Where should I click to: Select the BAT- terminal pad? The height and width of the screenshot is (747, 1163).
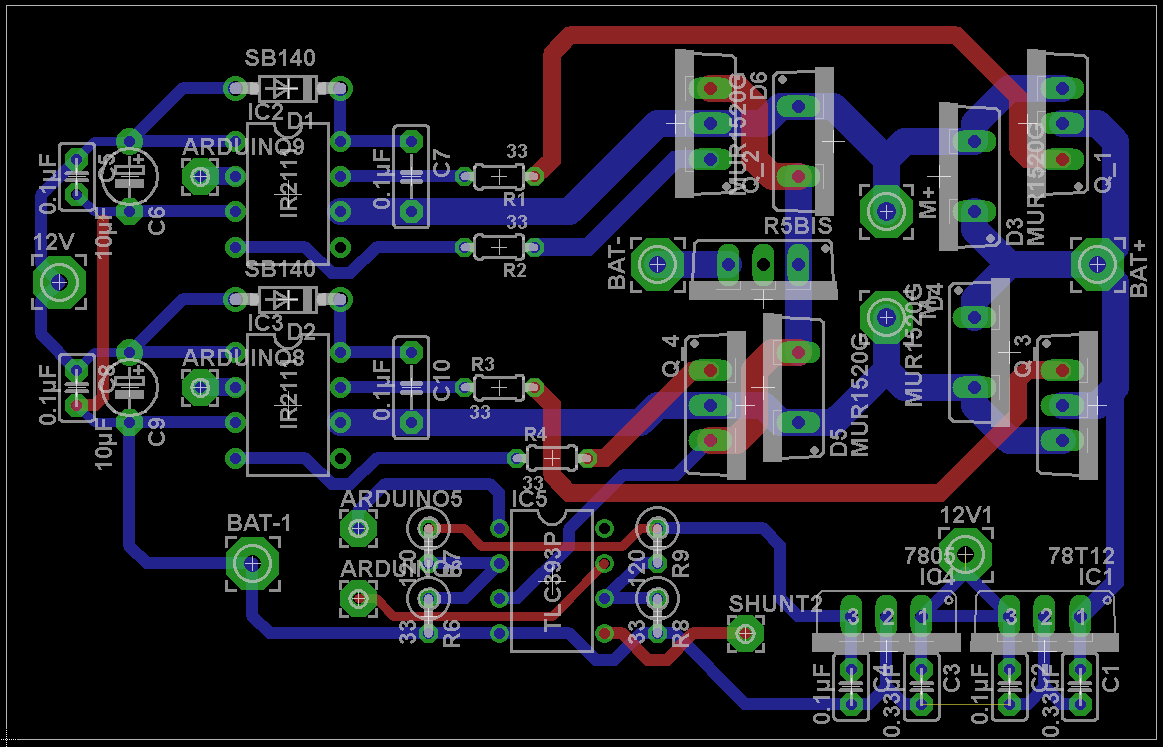tap(656, 263)
